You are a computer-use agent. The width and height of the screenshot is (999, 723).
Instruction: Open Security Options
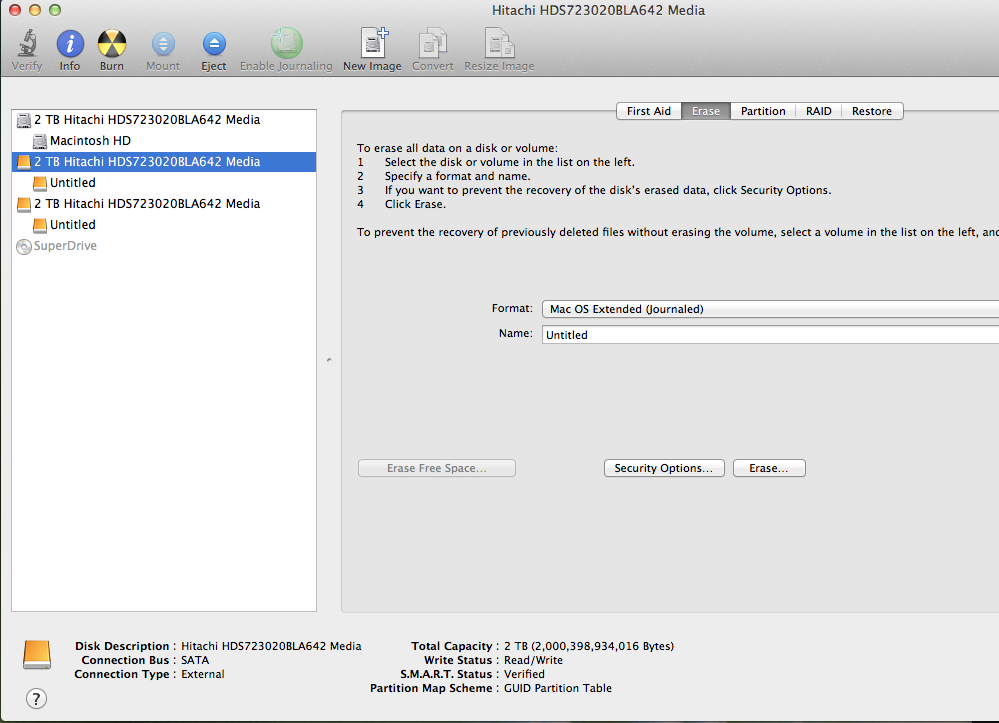coord(664,468)
